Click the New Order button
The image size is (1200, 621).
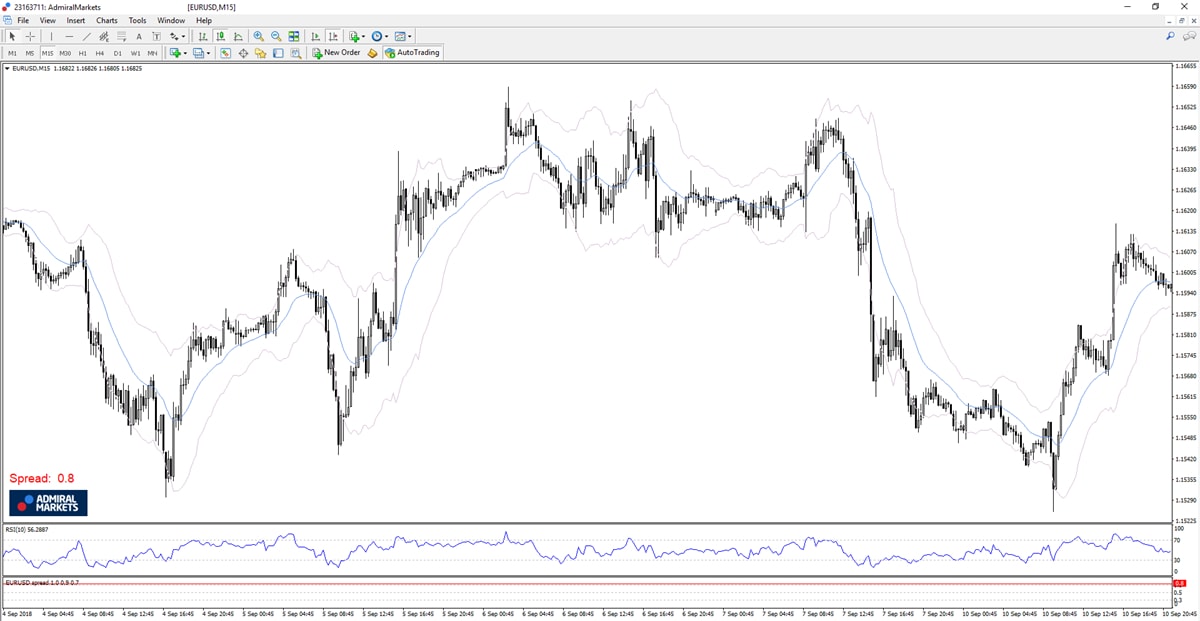click(x=336, y=53)
